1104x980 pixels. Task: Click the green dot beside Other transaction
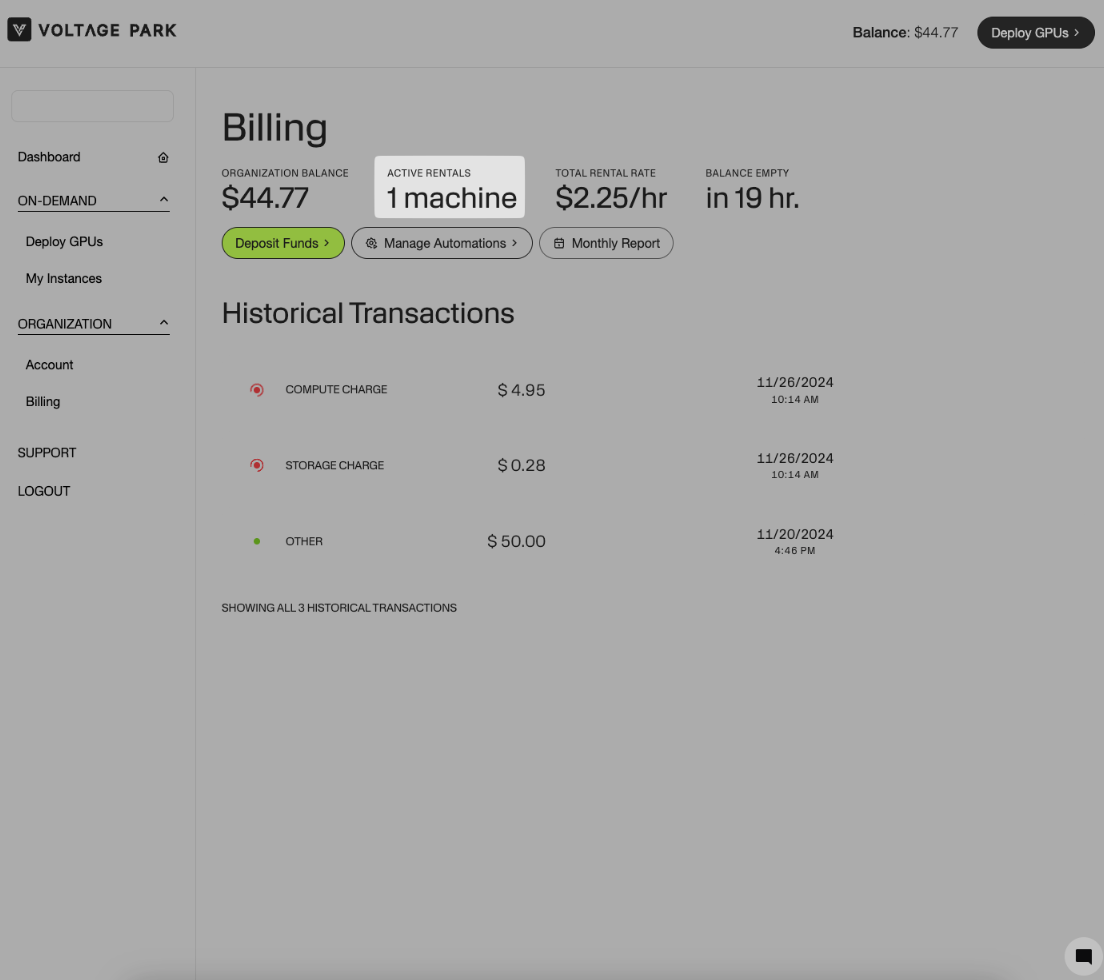pos(257,542)
